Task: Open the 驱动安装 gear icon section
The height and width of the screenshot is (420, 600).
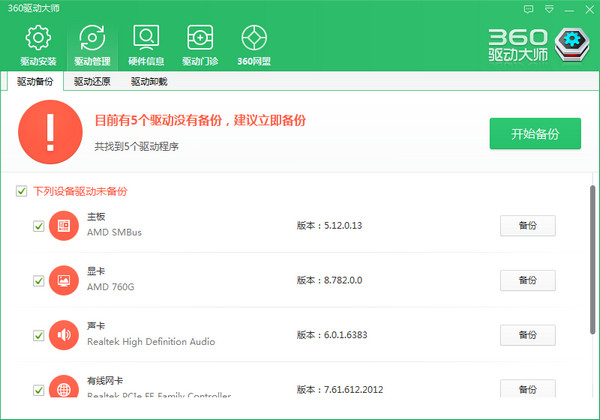Action: click(38, 45)
